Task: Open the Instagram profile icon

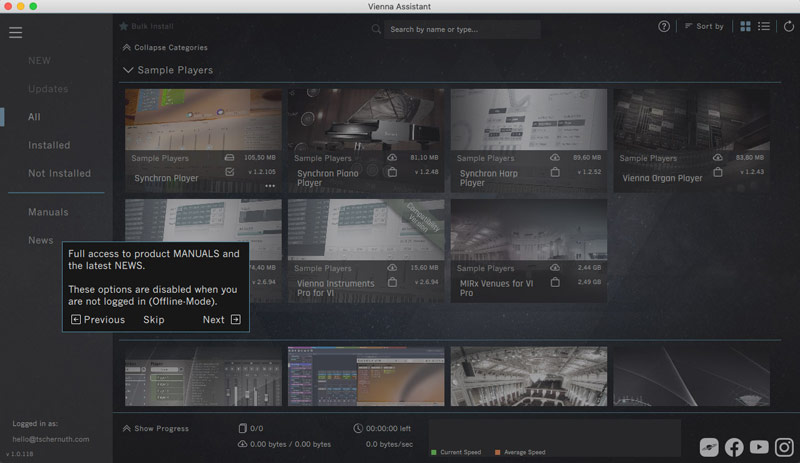Action: coord(785,448)
